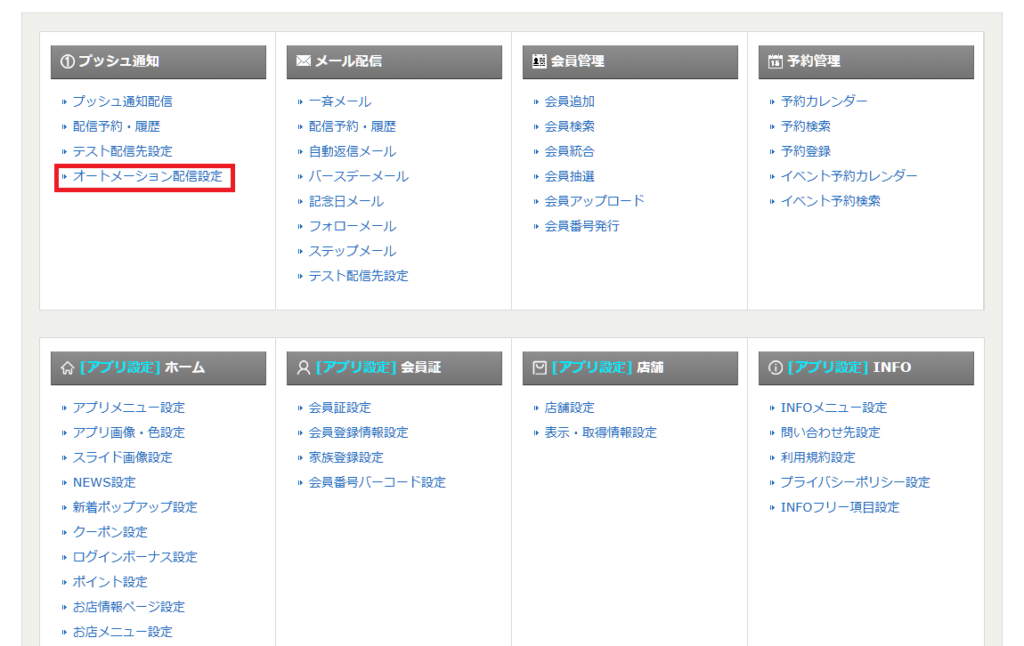1024x646 pixels.
Task: Open 予約カレンダー link
Action: coord(824,102)
